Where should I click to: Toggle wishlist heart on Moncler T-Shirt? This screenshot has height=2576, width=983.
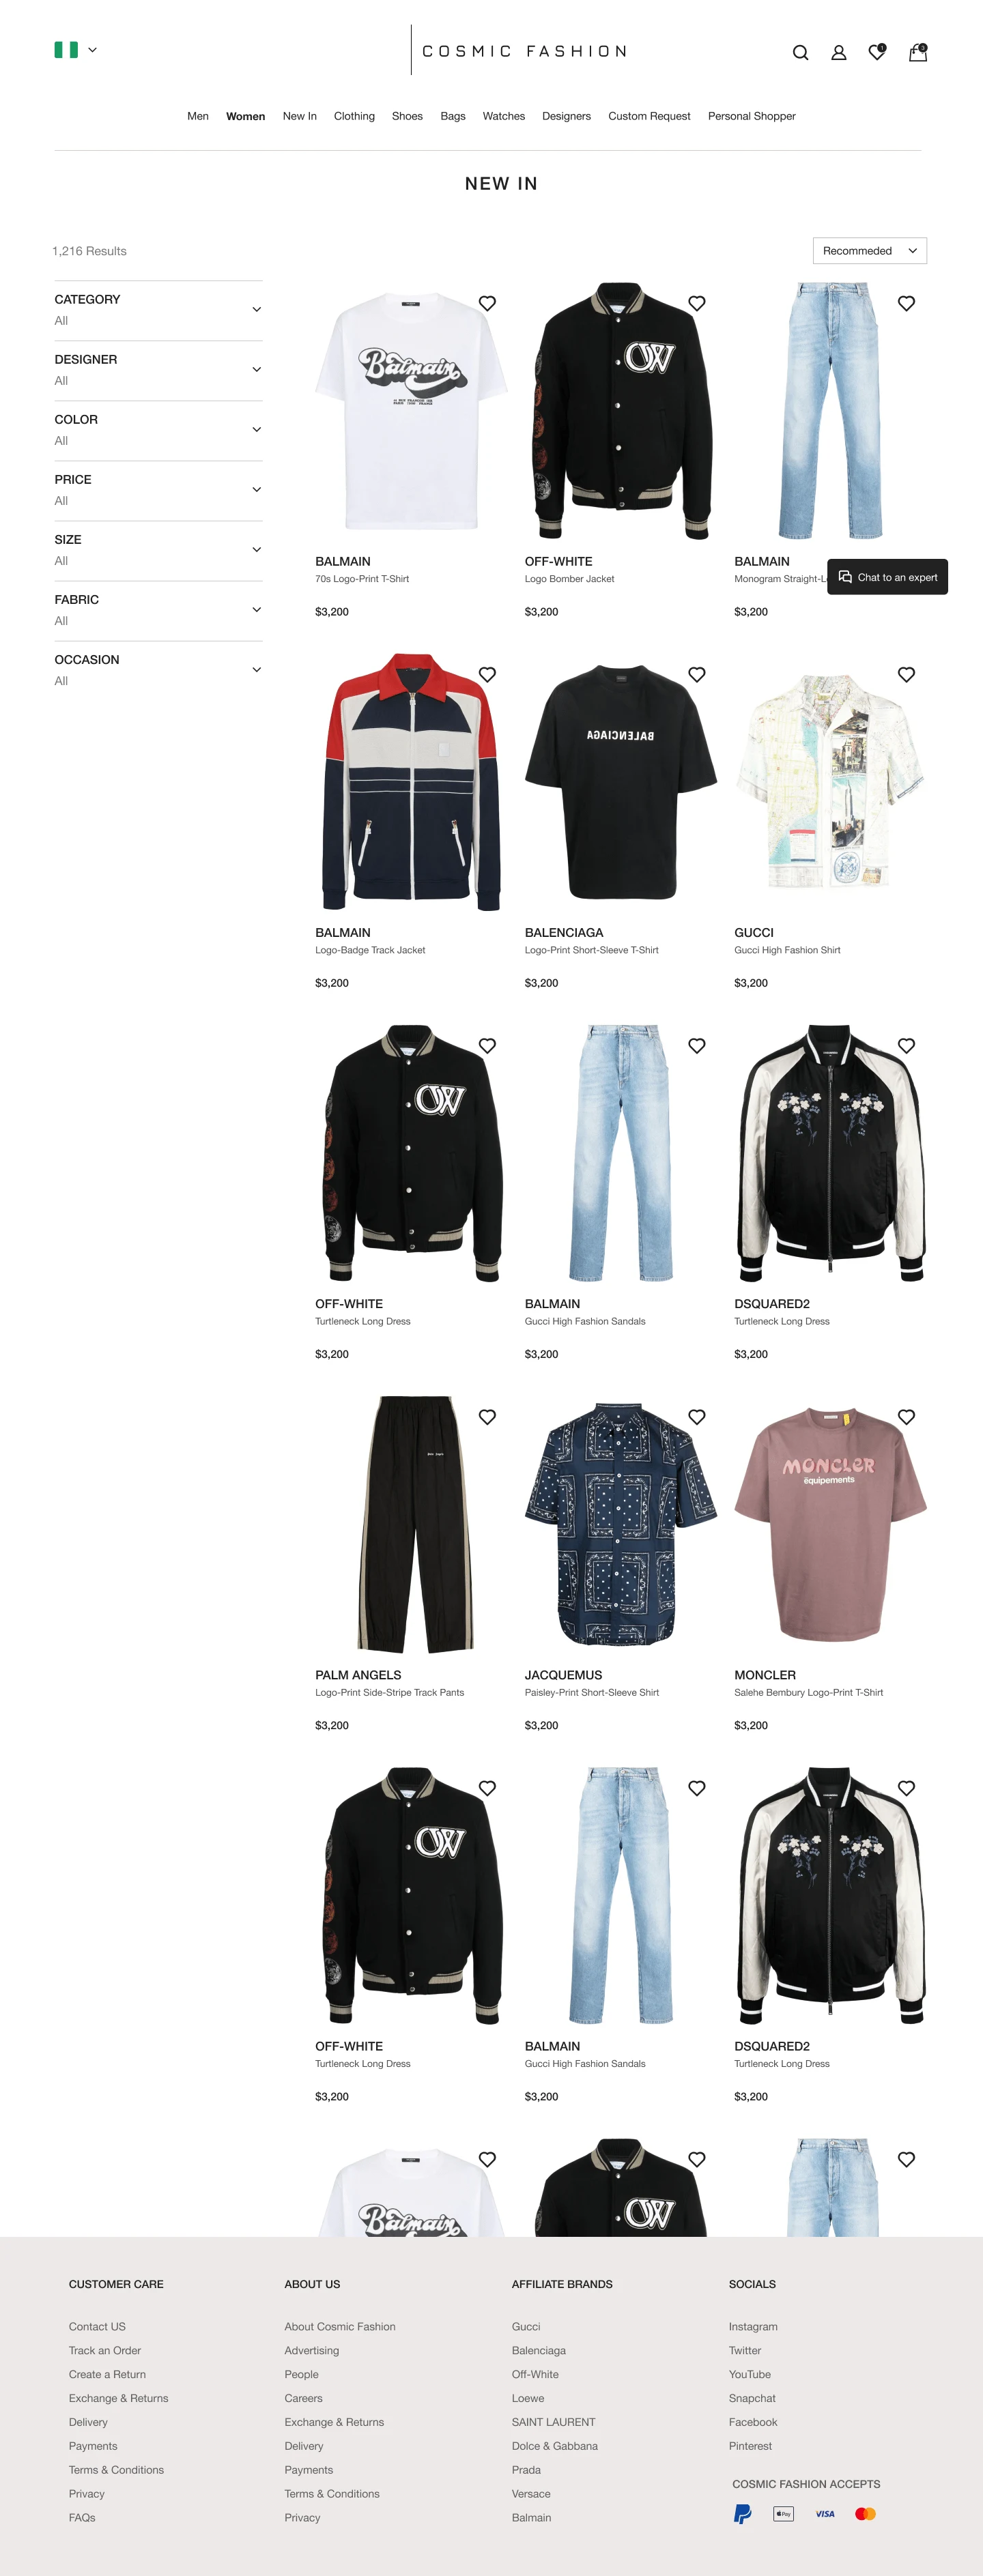click(x=906, y=1416)
